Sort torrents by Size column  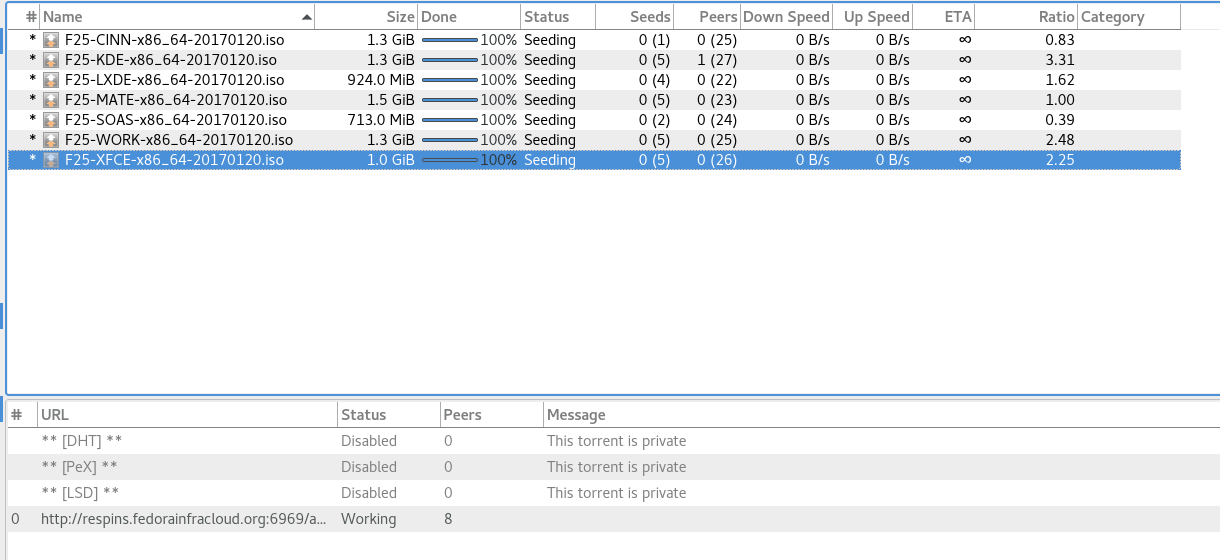(366, 17)
